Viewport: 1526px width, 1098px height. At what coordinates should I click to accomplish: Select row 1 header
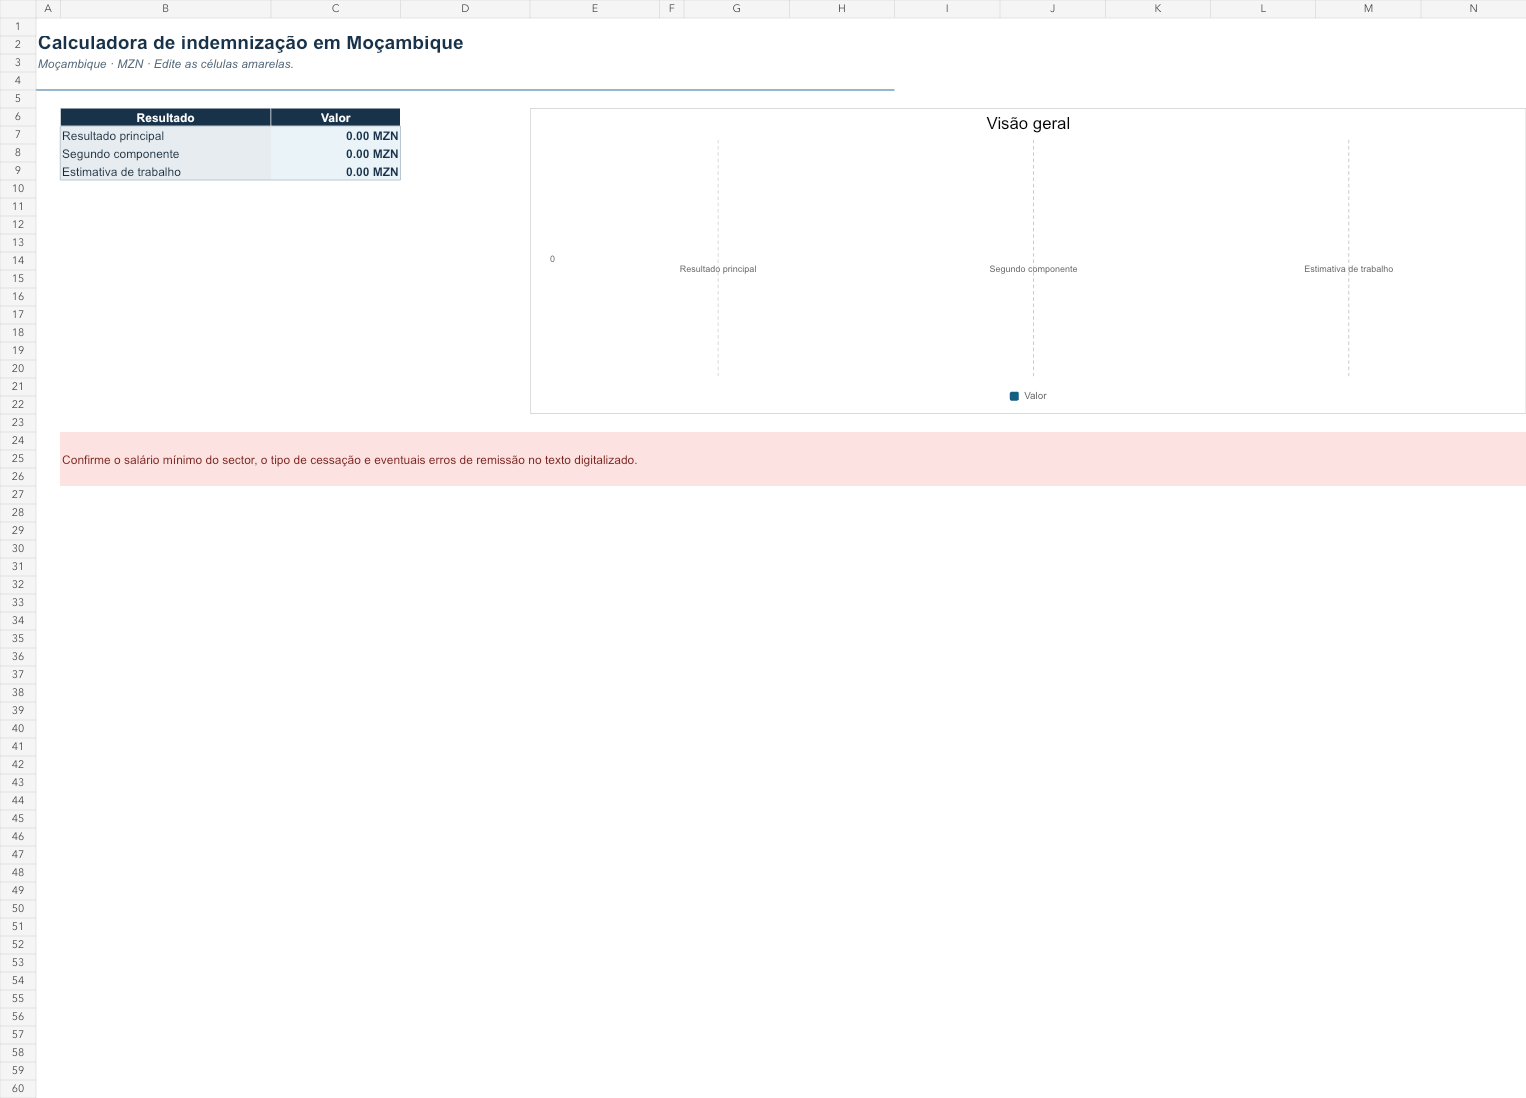tap(18, 27)
